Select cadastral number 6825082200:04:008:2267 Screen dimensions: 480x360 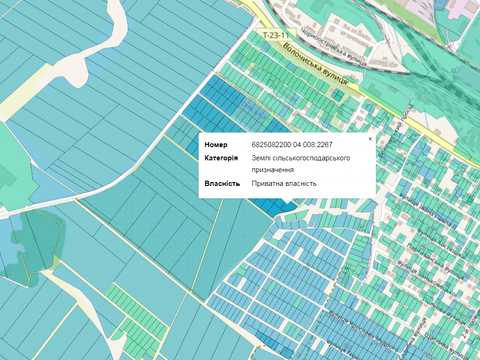pyautogui.click(x=292, y=145)
